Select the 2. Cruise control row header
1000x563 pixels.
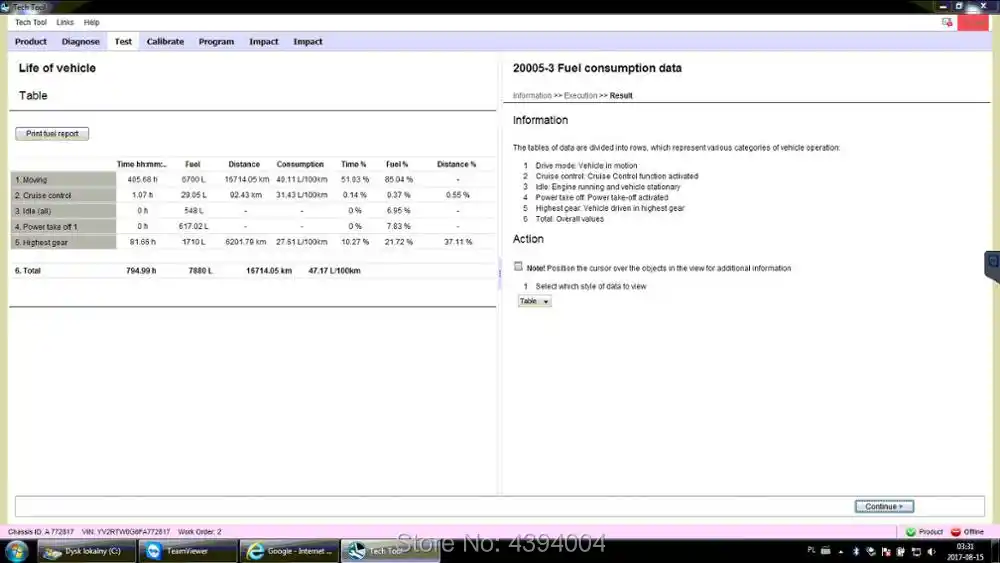pos(63,195)
